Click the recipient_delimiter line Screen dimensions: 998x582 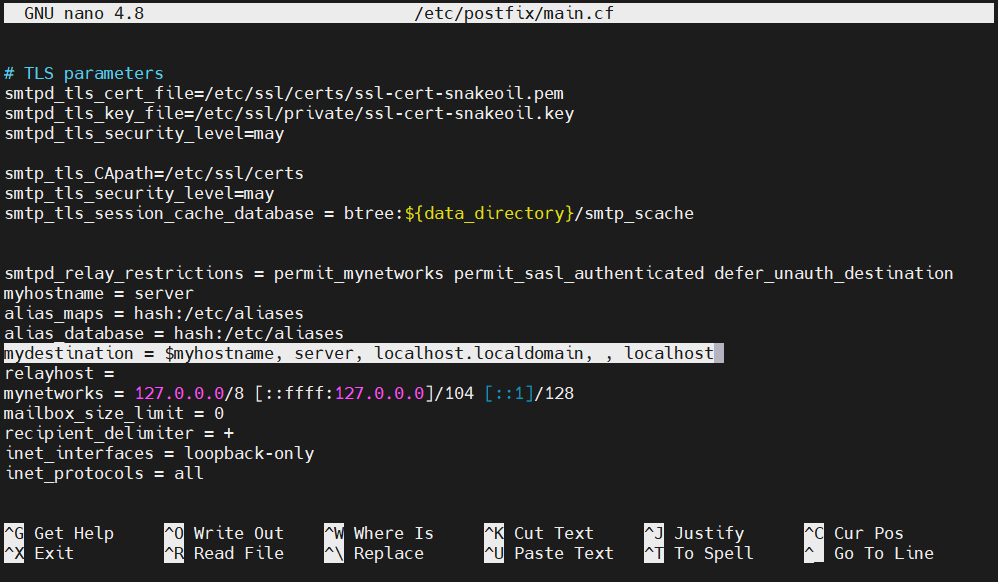coord(119,434)
